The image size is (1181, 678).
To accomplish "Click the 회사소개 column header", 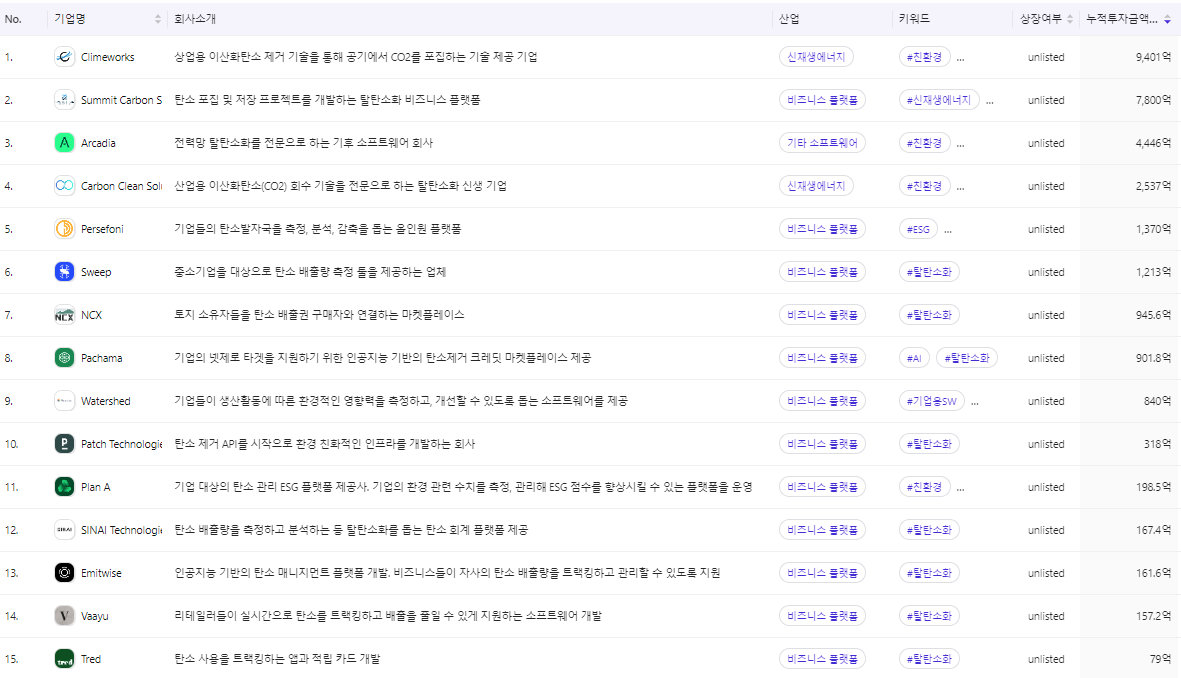I will 195,19.
